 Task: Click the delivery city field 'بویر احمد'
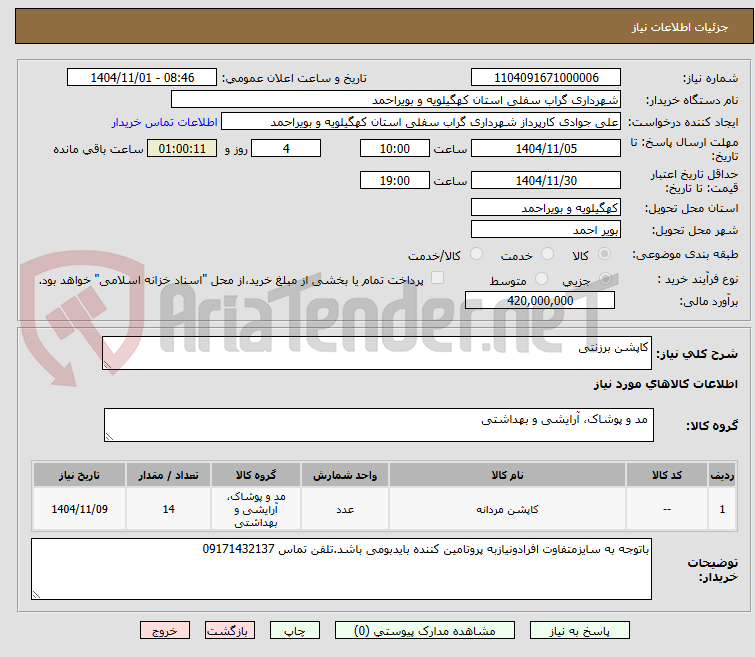pos(546,230)
